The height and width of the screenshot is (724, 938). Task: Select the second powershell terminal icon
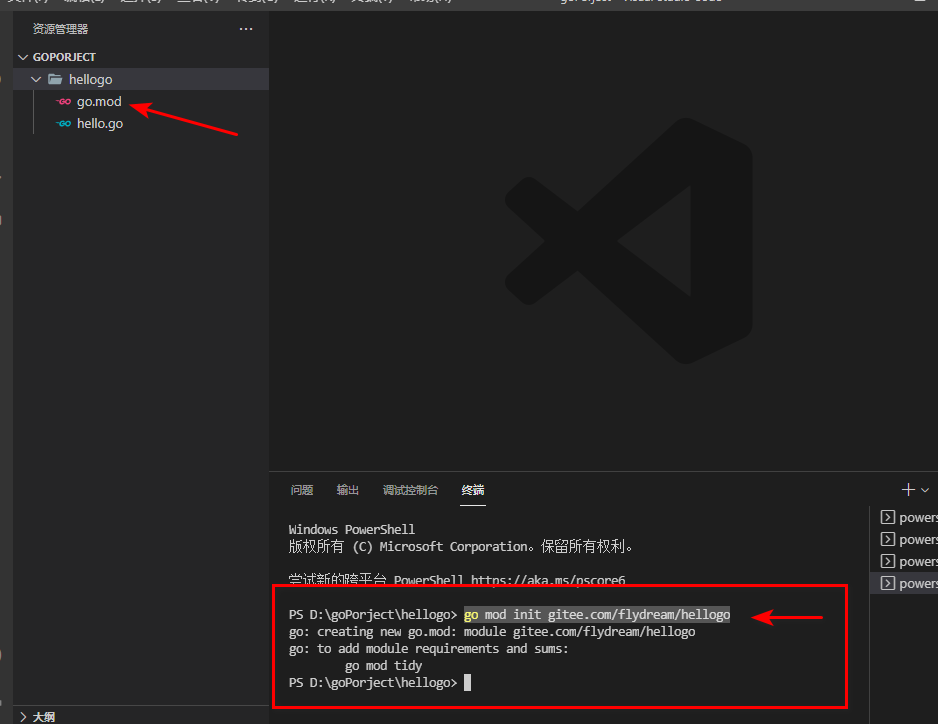886,540
